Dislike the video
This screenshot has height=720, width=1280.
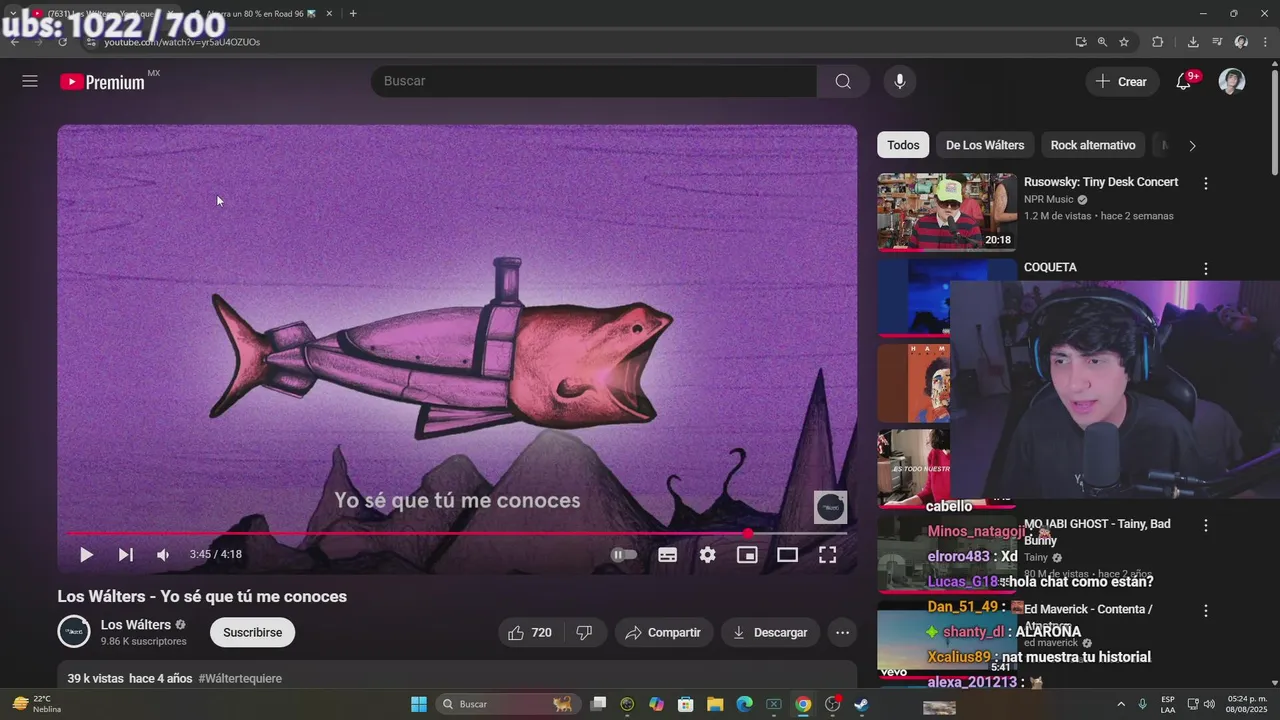(x=585, y=632)
